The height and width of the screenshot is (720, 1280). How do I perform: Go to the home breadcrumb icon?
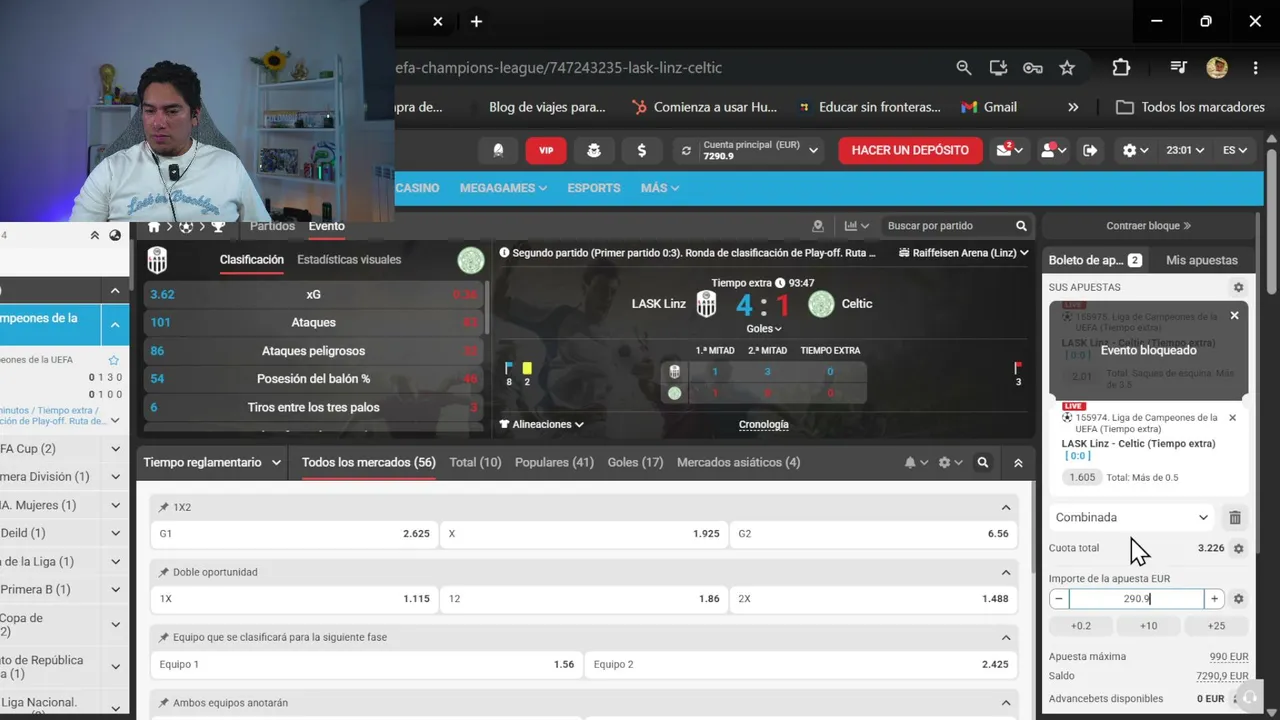(x=154, y=227)
